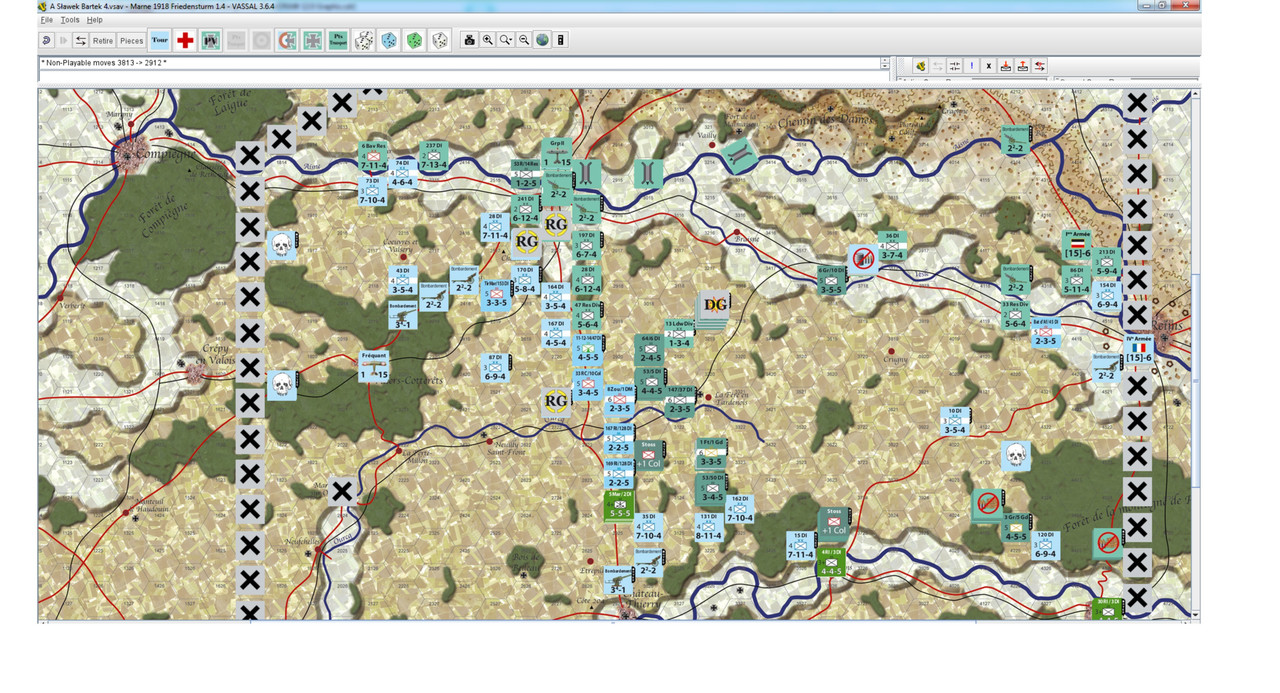Click the iron cross toolbar icon

coord(313,40)
